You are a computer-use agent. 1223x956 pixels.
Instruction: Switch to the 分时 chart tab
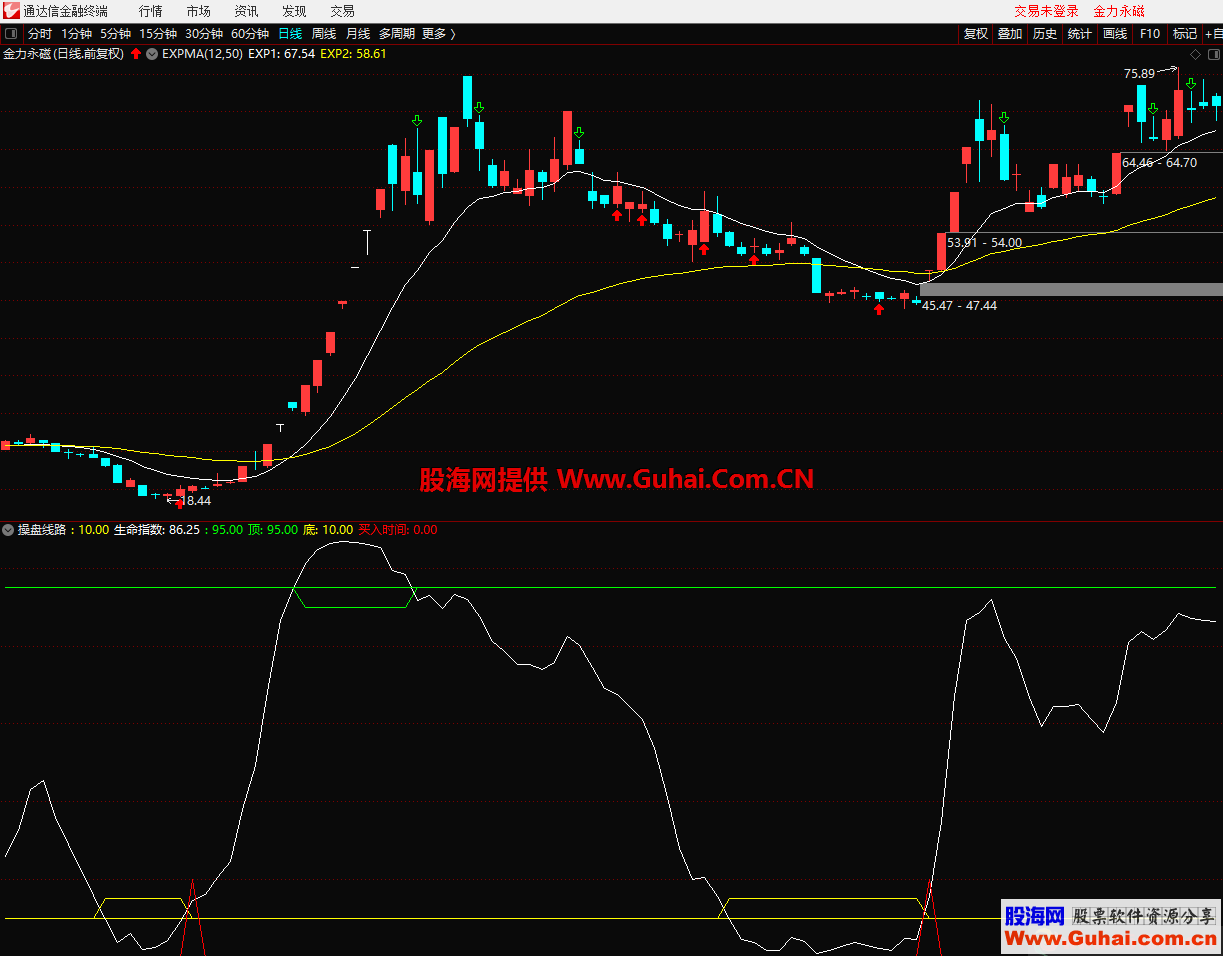tap(40, 34)
